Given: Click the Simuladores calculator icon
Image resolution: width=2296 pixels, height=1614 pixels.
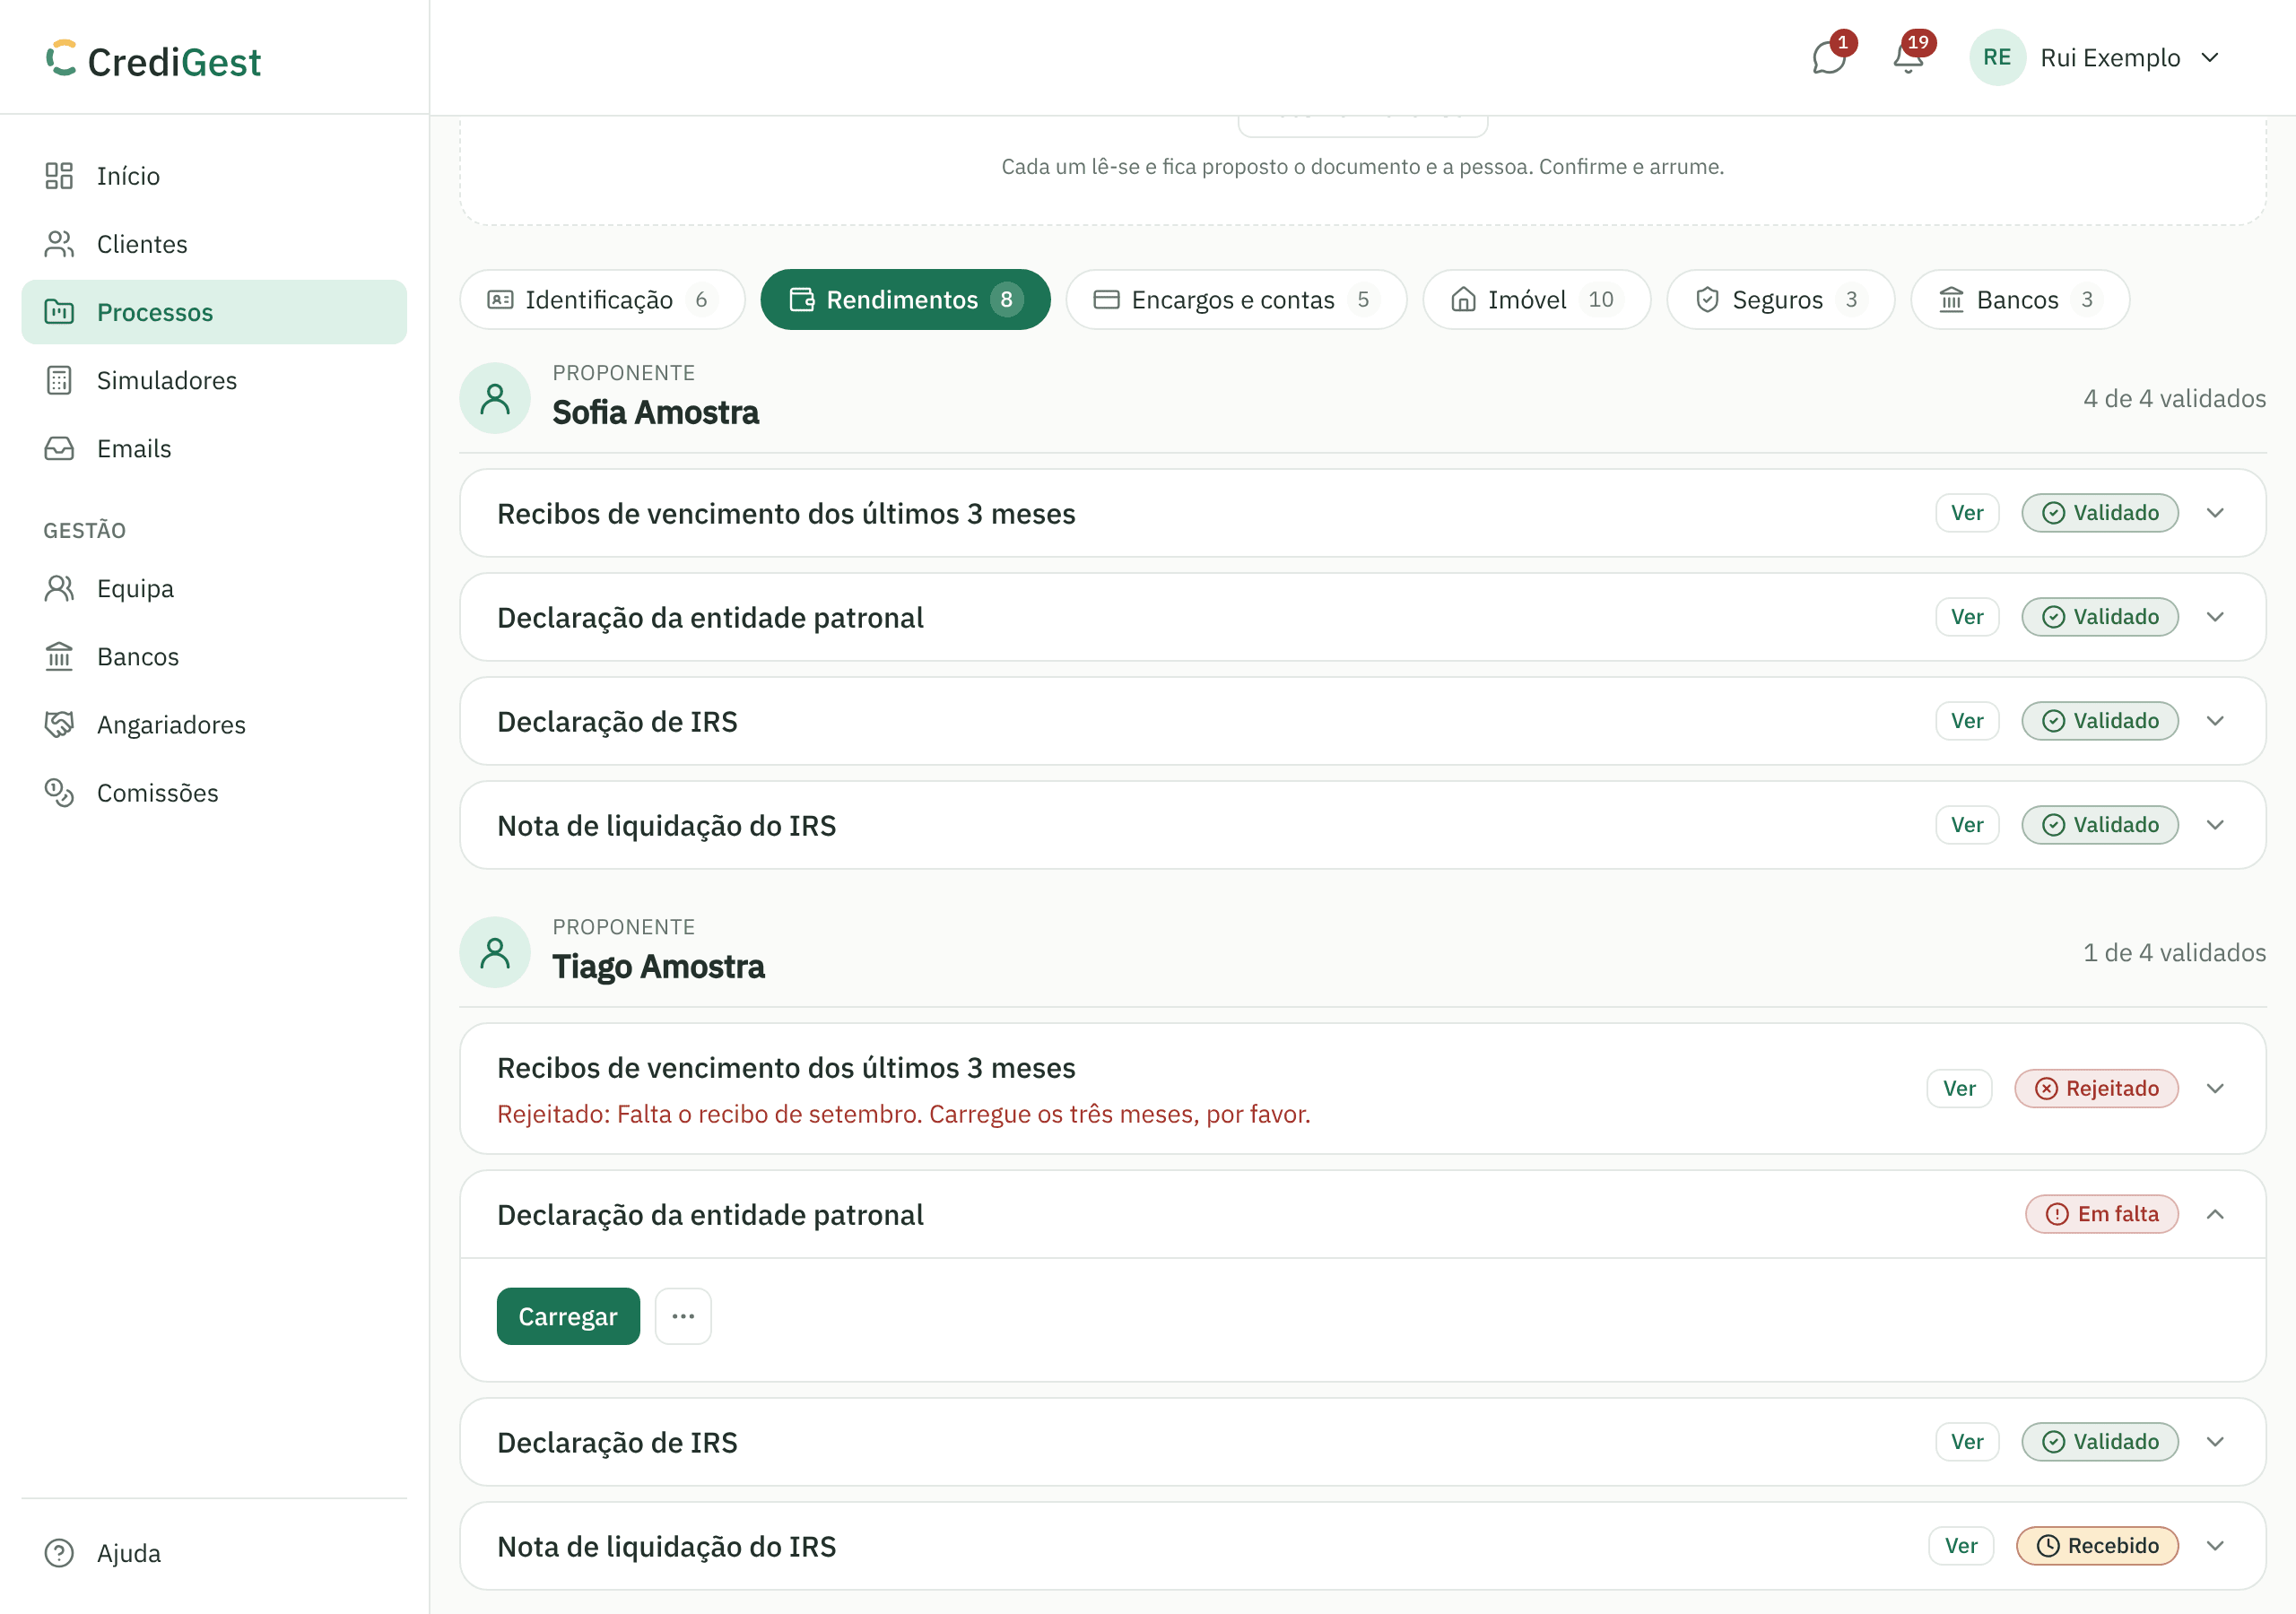Looking at the screenshot, I should coord(59,380).
